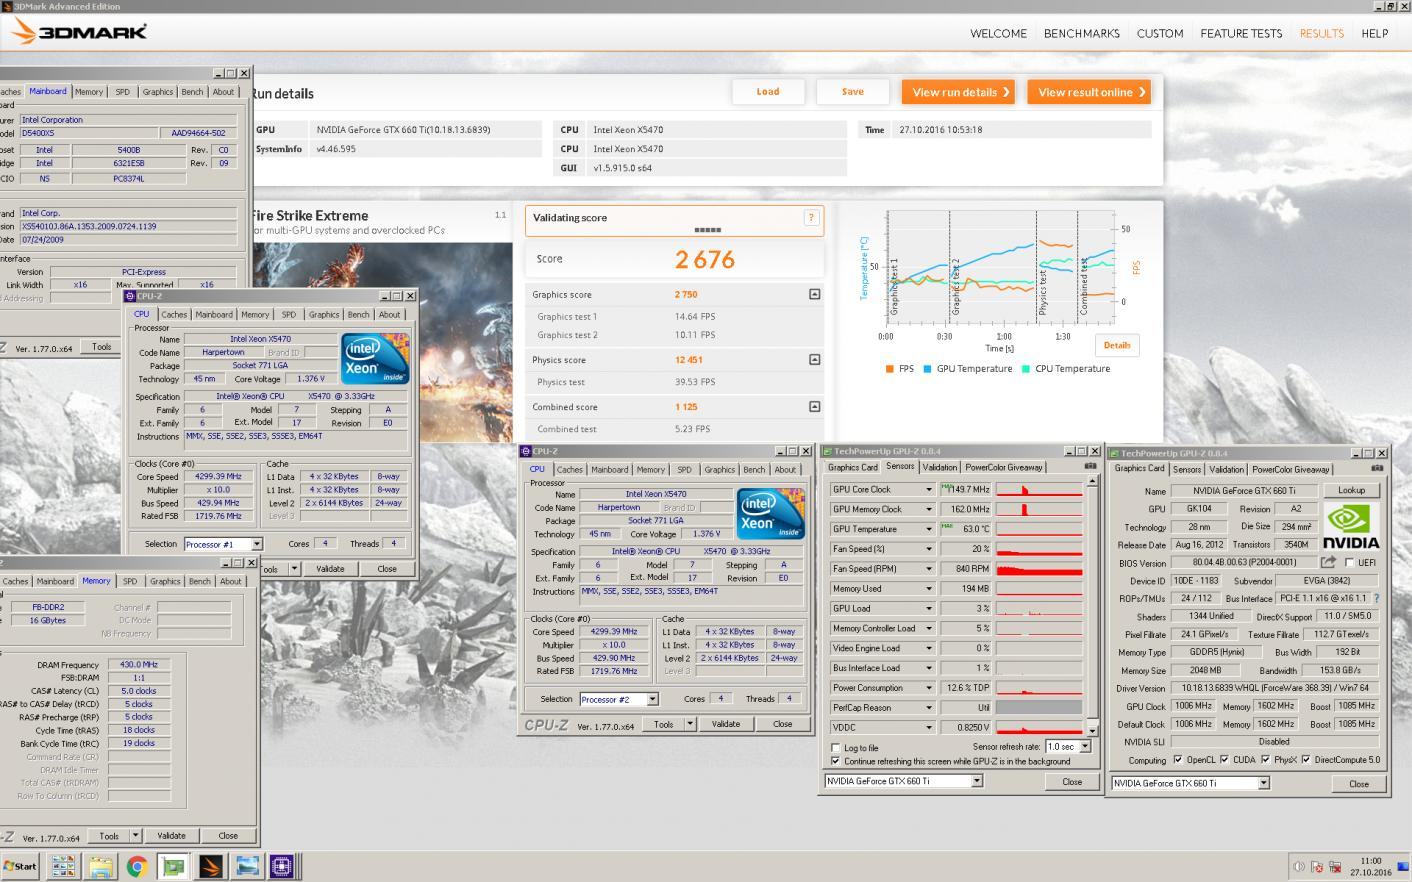Click the Bus Interface question mark icon
The image size is (1412, 882).
pos(1376,598)
